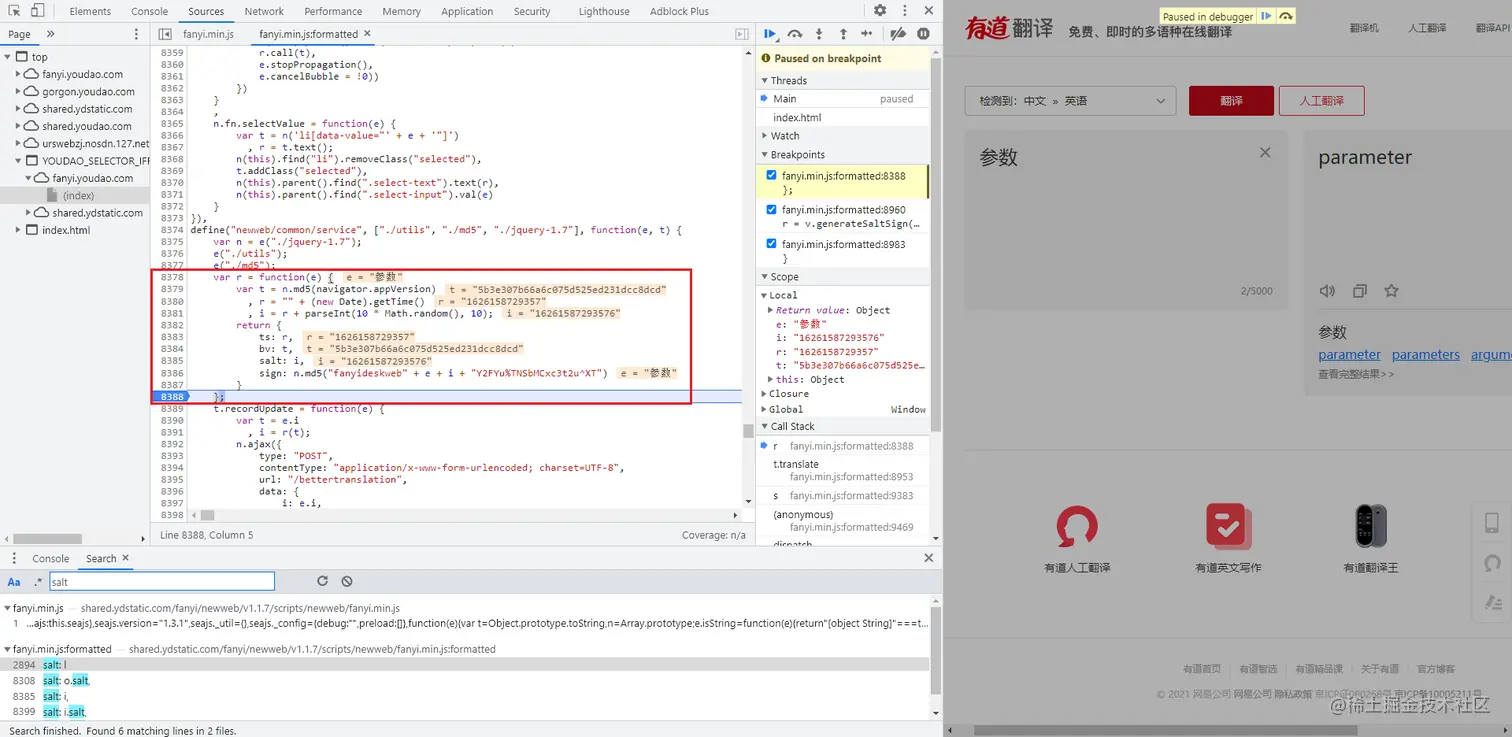Step over from Paused in debugger overlay
Image resolution: width=1512 pixels, height=737 pixels.
point(1286,17)
